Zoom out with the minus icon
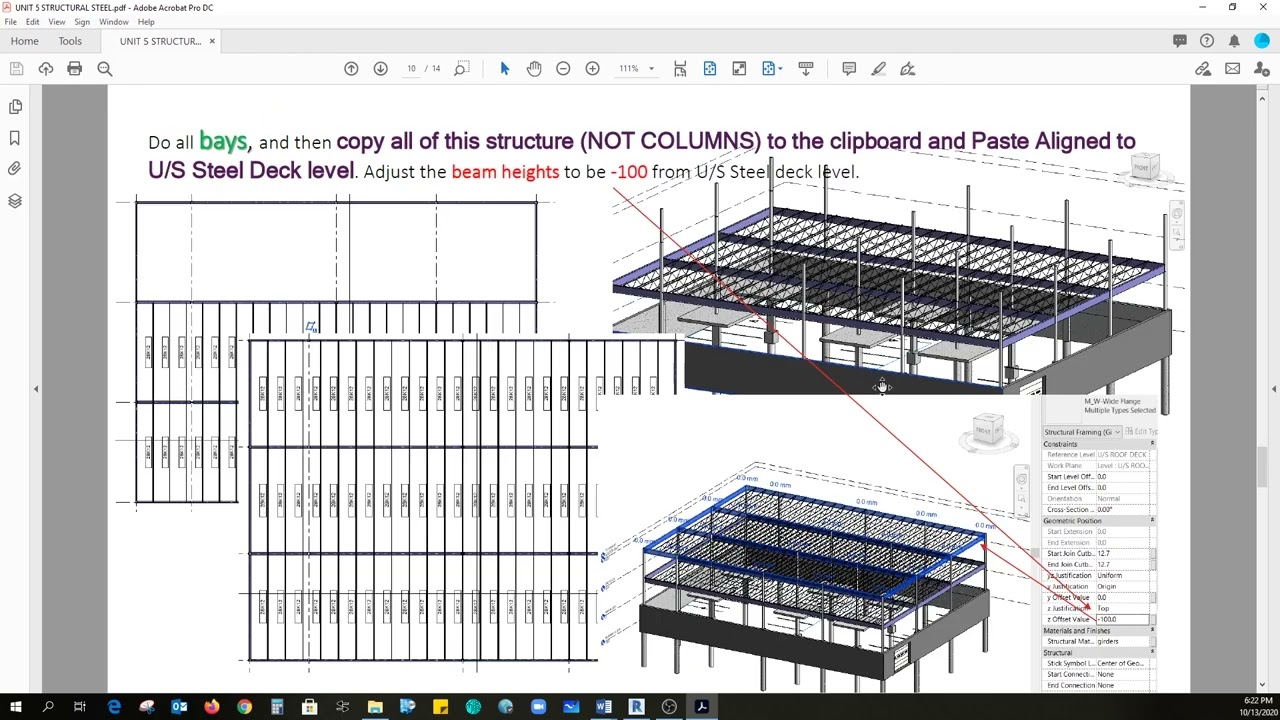The height and width of the screenshot is (720, 1280). [x=563, y=68]
